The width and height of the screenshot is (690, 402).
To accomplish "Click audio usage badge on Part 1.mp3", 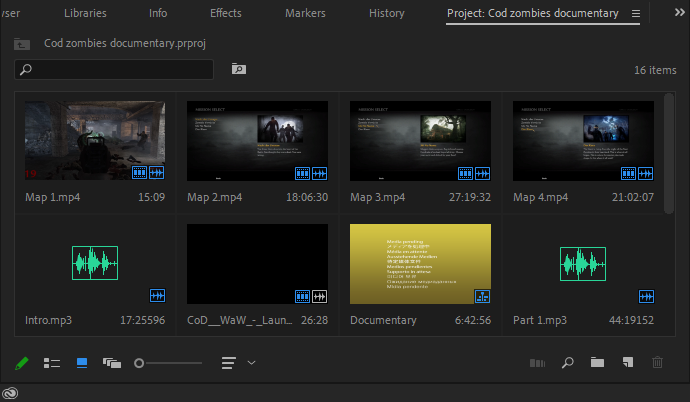I will [646, 296].
